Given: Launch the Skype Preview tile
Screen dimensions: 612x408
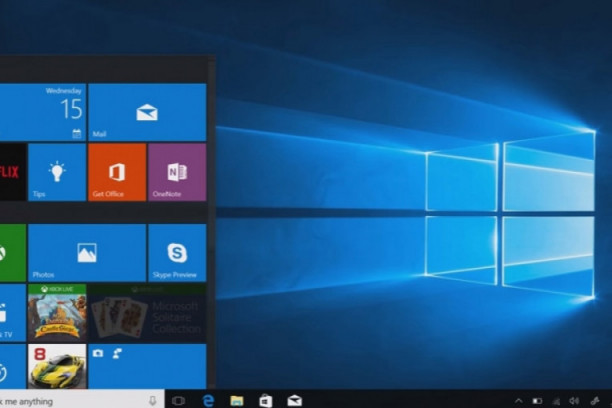Looking at the screenshot, I should pyautogui.click(x=177, y=252).
